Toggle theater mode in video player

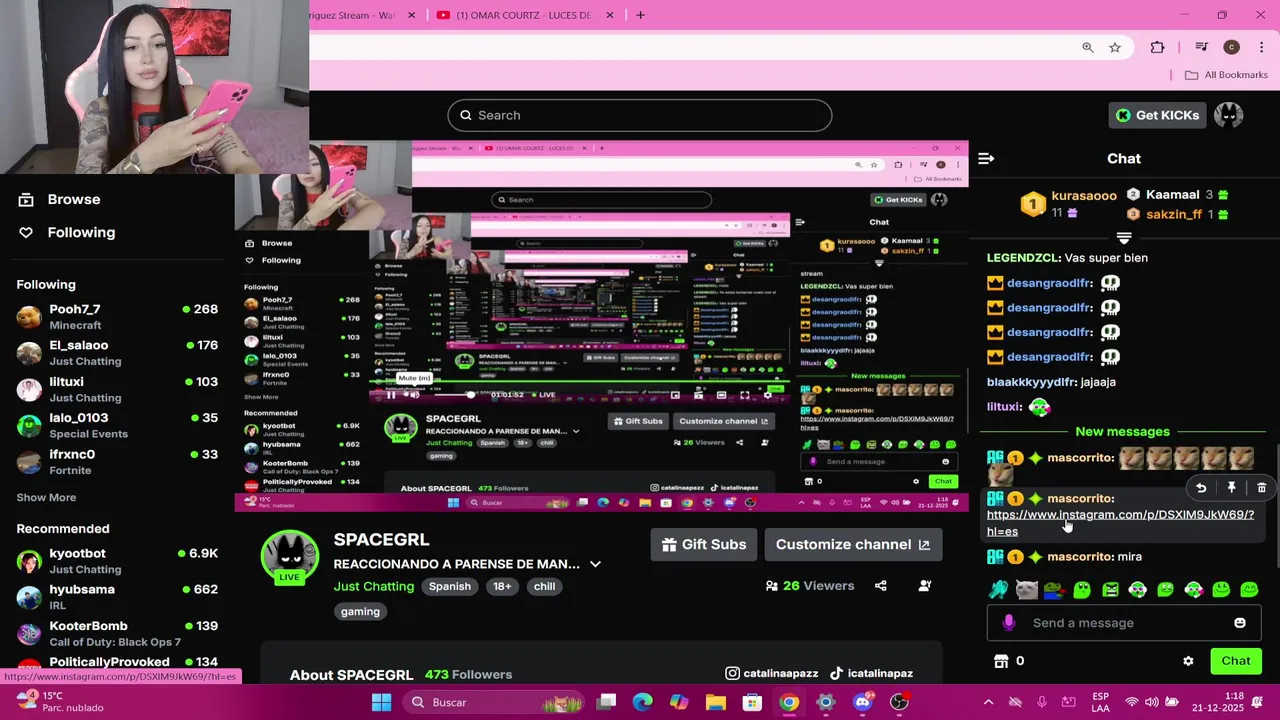(721, 395)
